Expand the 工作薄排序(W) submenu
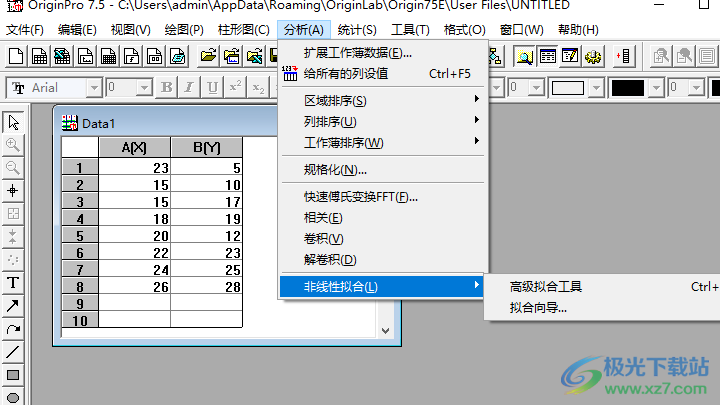Image resolution: width=720 pixels, height=405 pixels. coord(382,143)
